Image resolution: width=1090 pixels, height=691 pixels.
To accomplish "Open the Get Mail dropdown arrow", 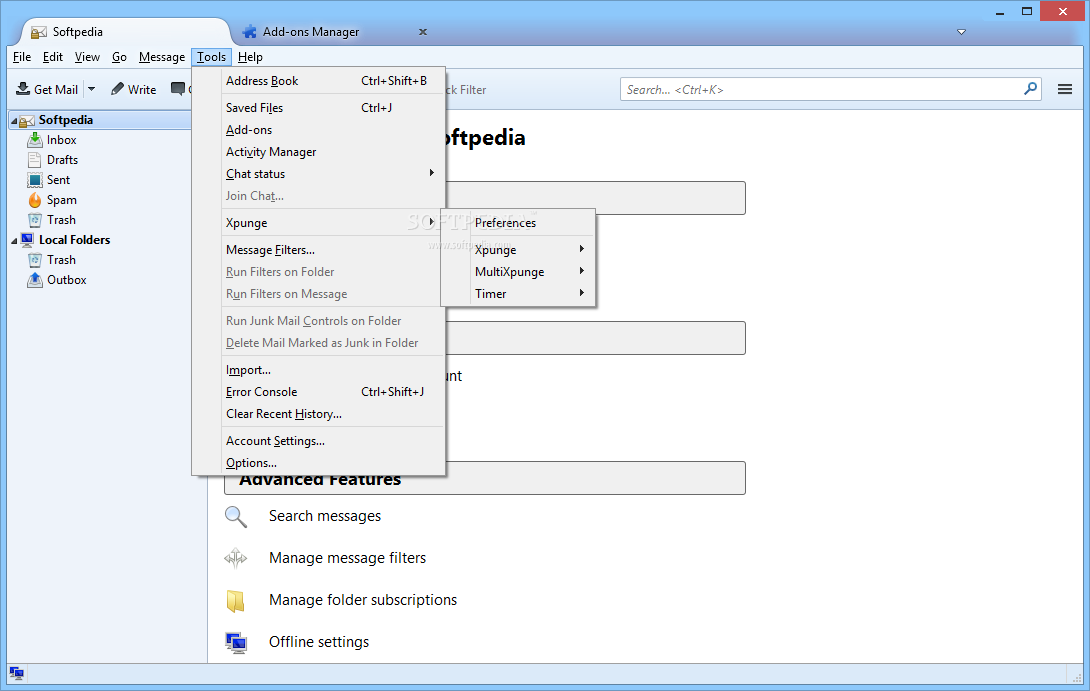I will point(92,89).
